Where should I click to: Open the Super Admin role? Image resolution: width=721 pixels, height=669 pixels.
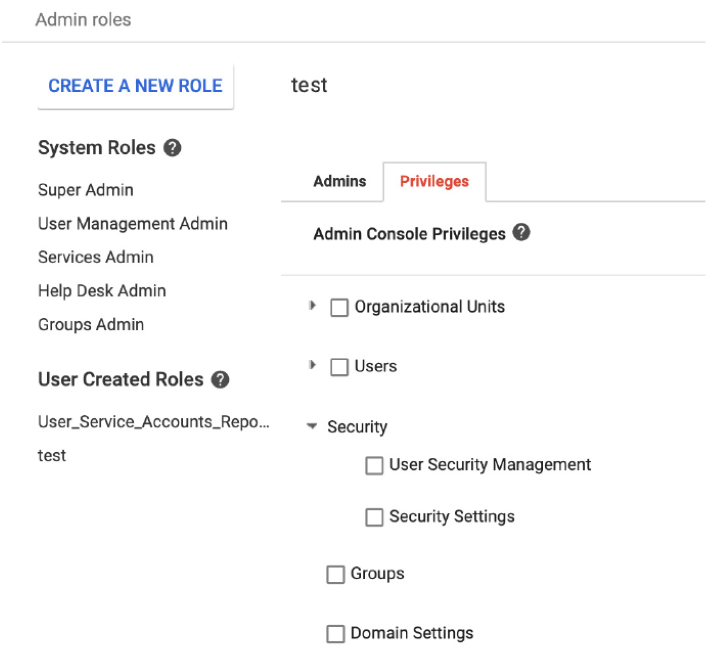tap(86, 190)
